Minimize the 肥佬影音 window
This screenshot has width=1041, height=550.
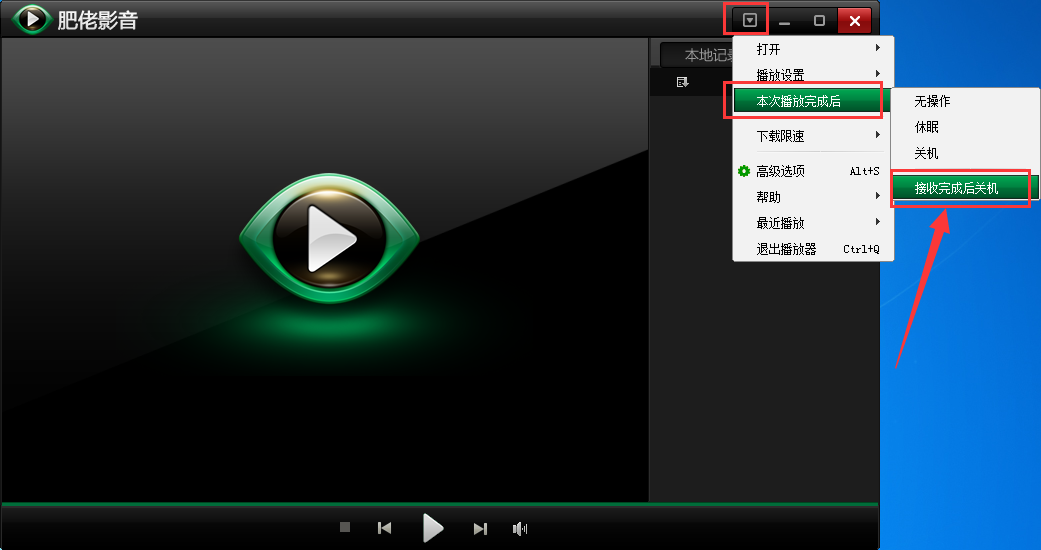pyautogui.click(x=785, y=21)
